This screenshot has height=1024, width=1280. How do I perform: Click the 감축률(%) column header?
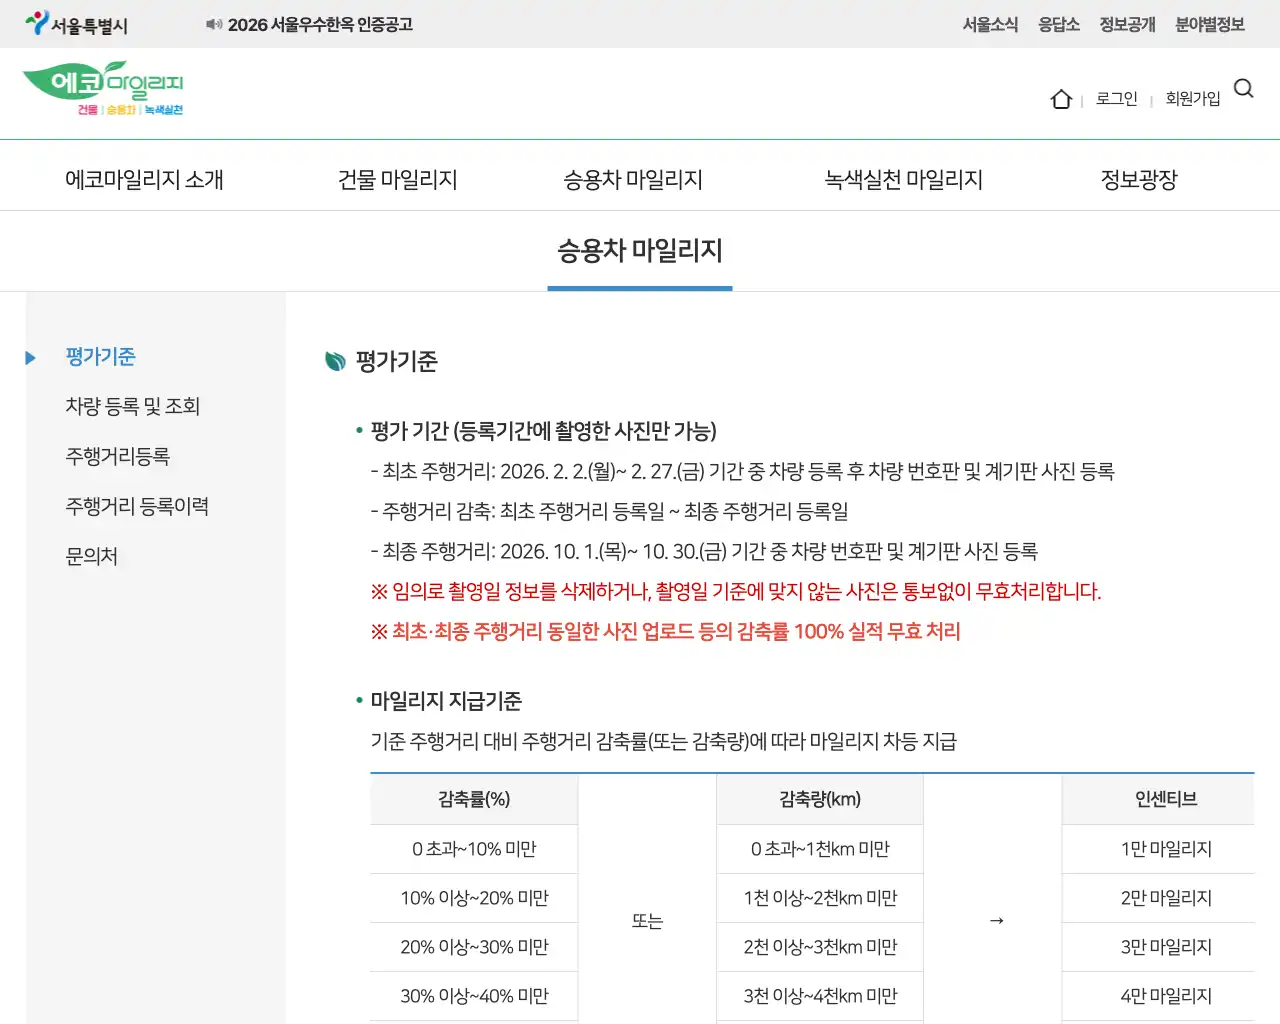click(474, 799)
